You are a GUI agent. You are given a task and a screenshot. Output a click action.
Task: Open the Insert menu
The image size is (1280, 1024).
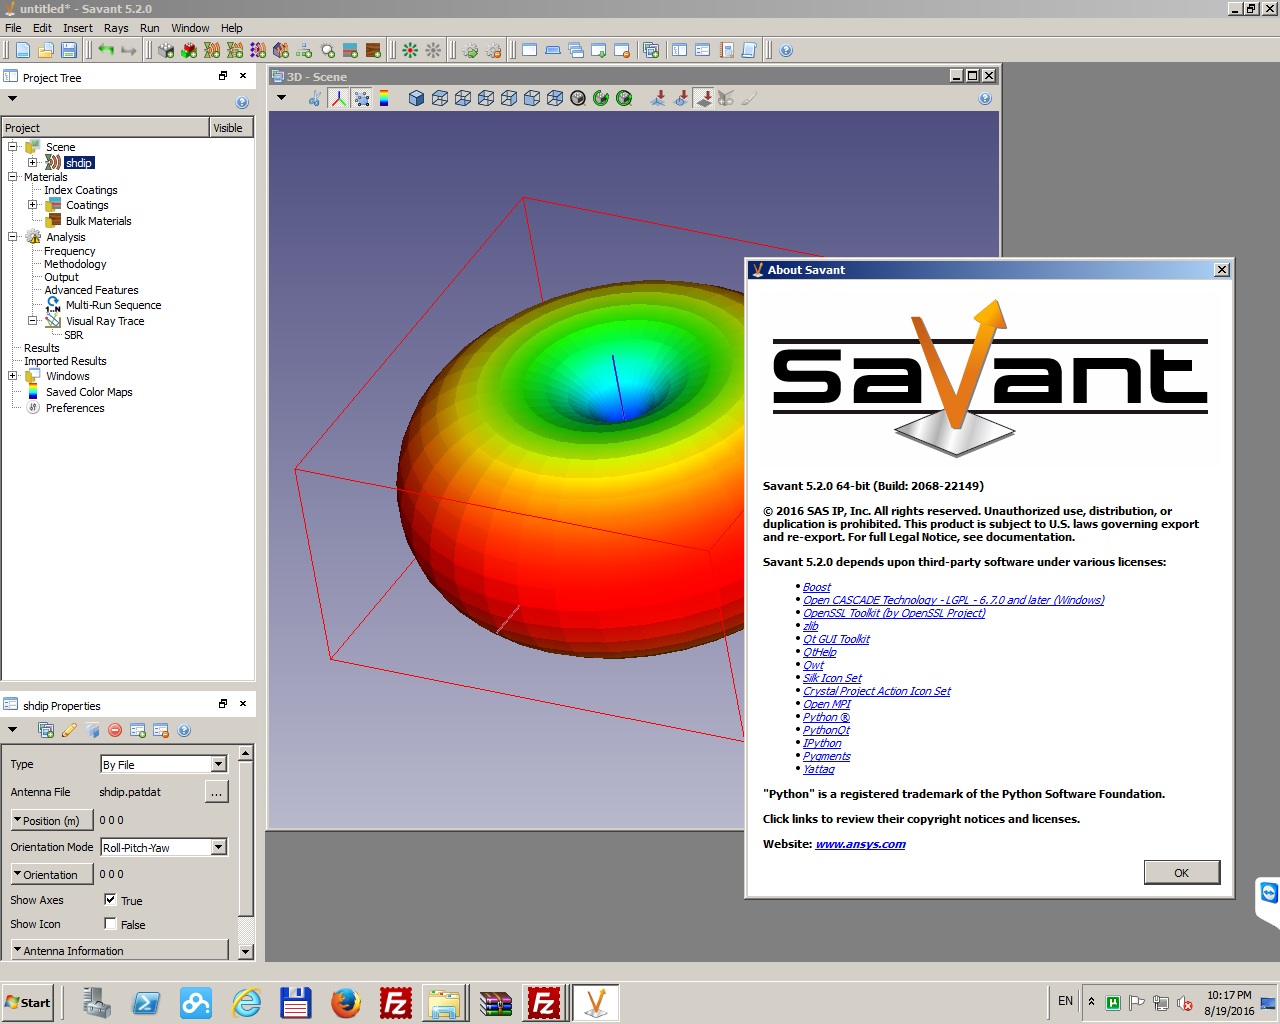click(x=78, y=28)
